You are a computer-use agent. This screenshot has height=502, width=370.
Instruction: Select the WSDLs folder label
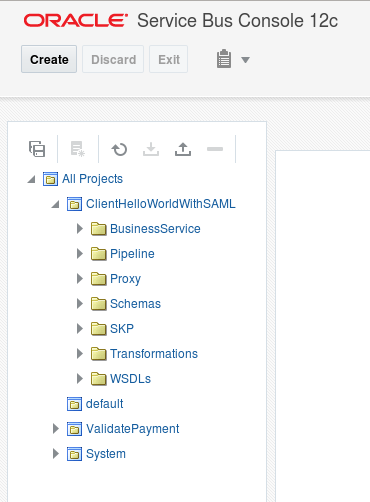tap(130, 379)
